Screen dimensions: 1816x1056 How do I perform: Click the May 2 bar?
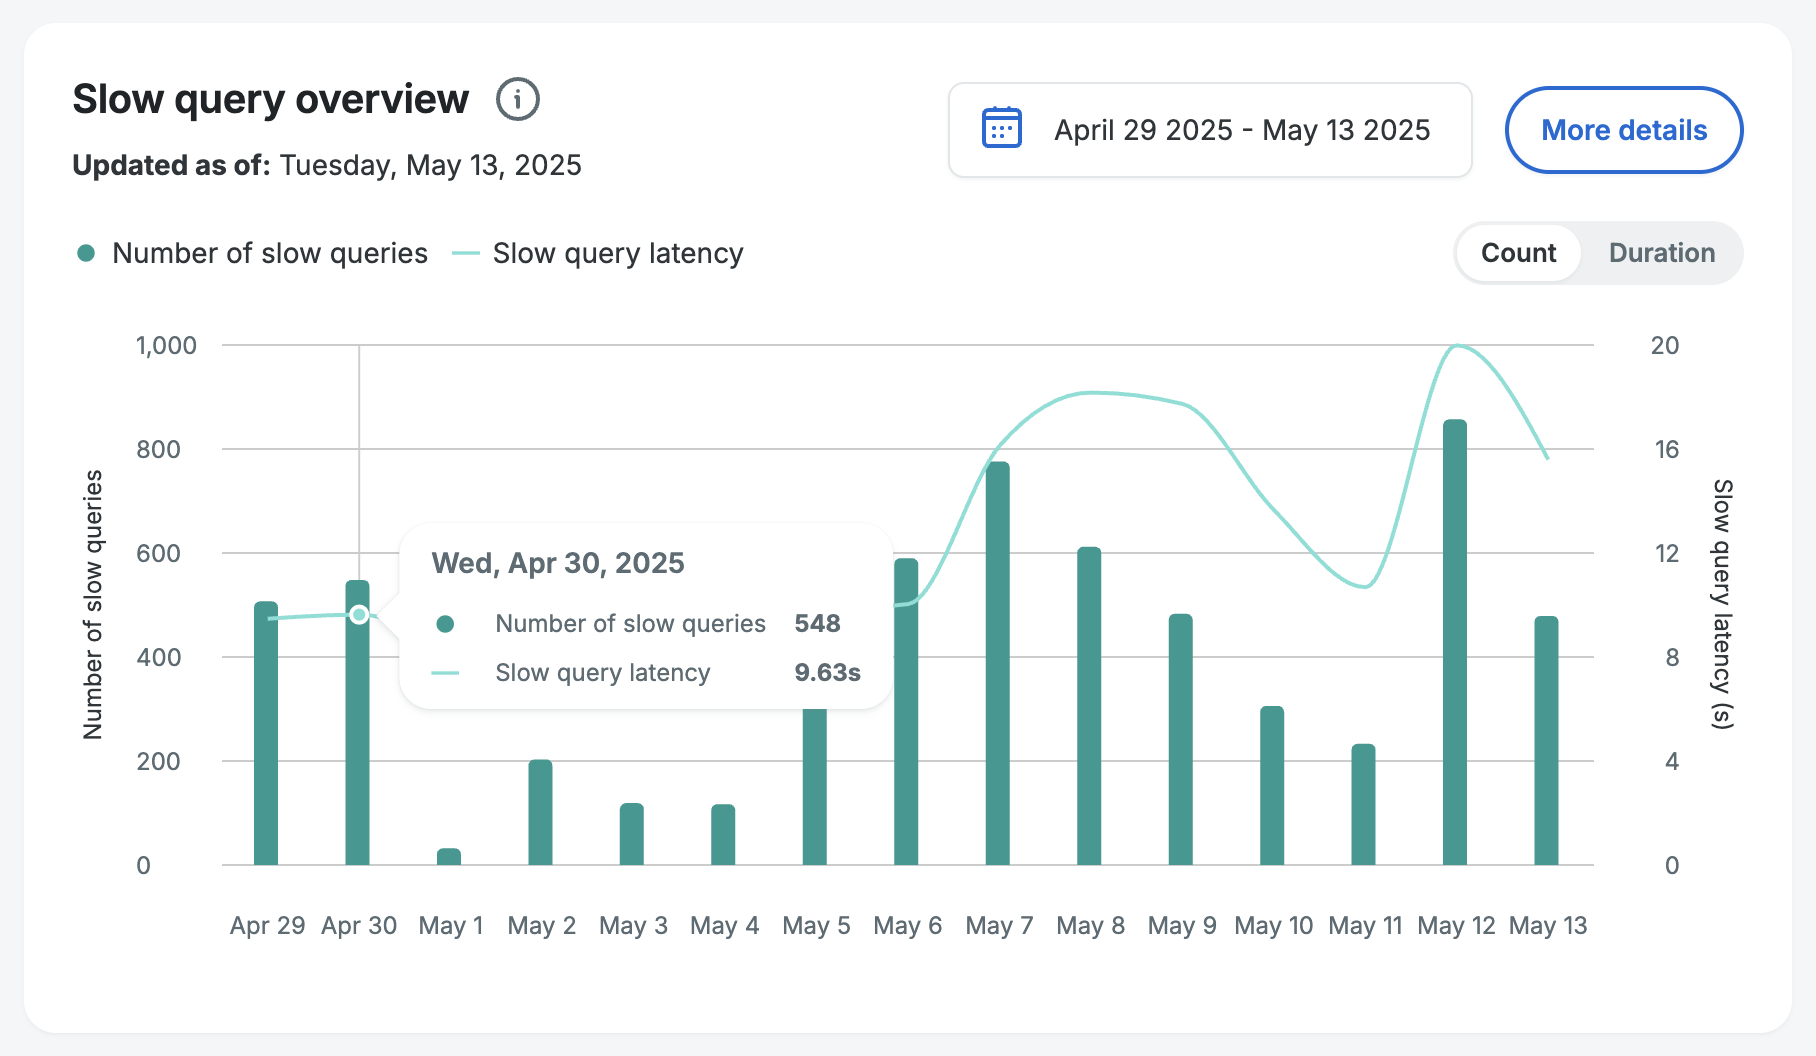point(540,812)
